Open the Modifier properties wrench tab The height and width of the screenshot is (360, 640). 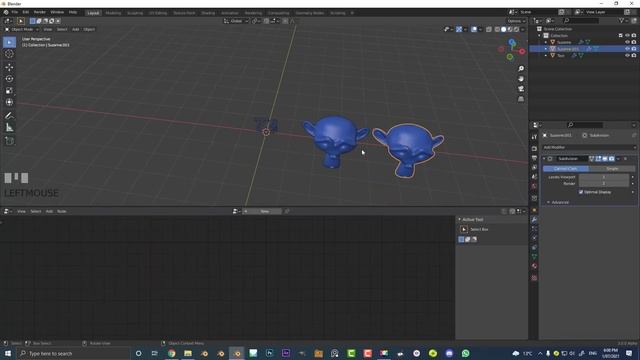point(534,220)
